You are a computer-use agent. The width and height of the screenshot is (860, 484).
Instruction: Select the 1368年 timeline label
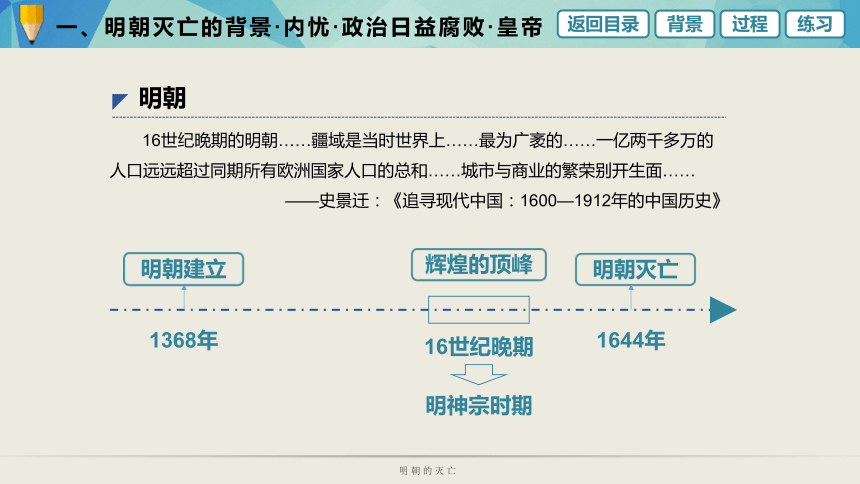[184, 340]
